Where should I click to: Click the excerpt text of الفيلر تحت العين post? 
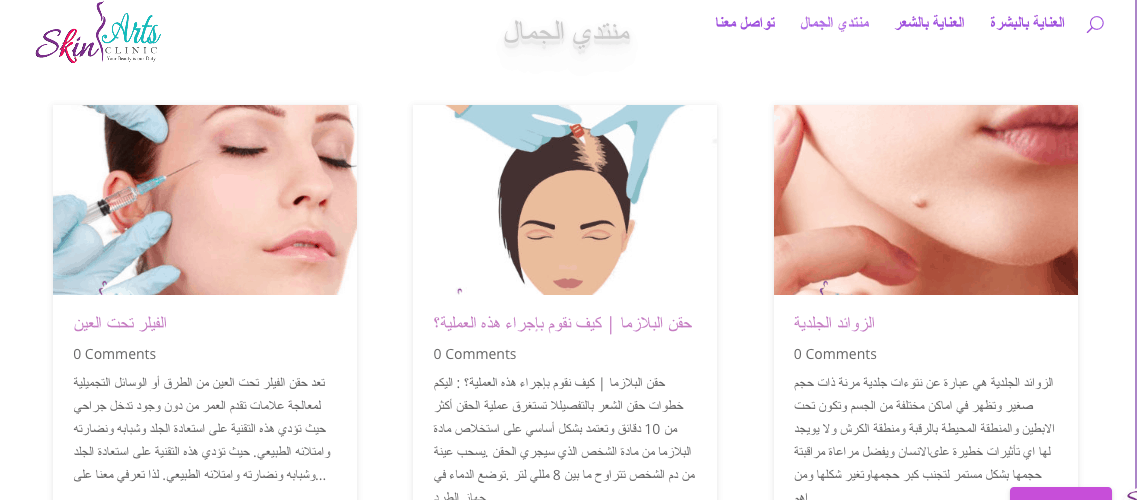point(202,428)
